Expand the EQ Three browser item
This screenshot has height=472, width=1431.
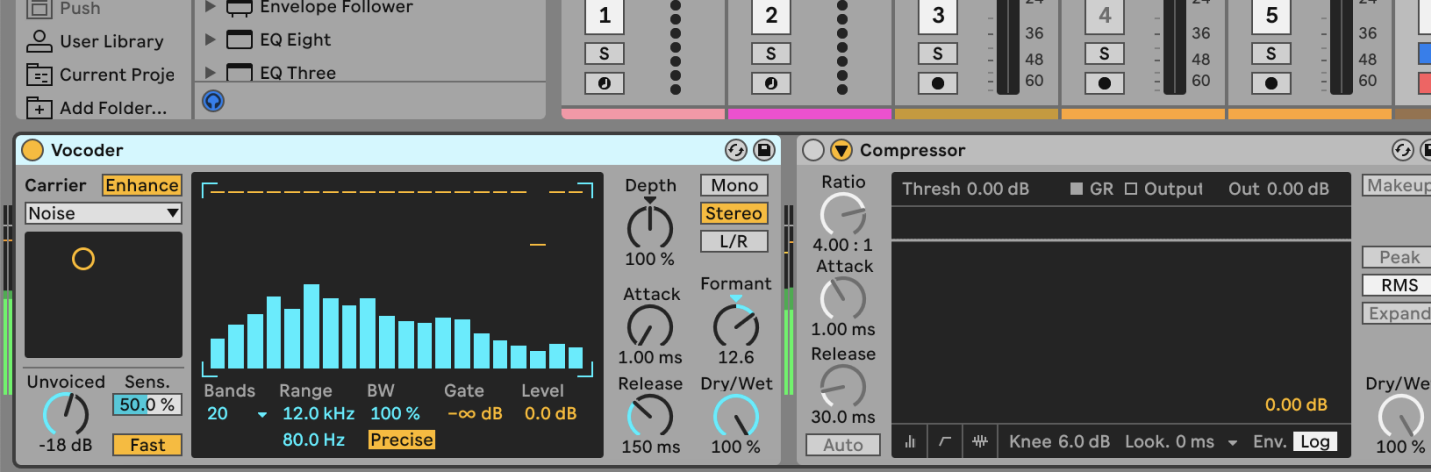[x=210, y=72]
